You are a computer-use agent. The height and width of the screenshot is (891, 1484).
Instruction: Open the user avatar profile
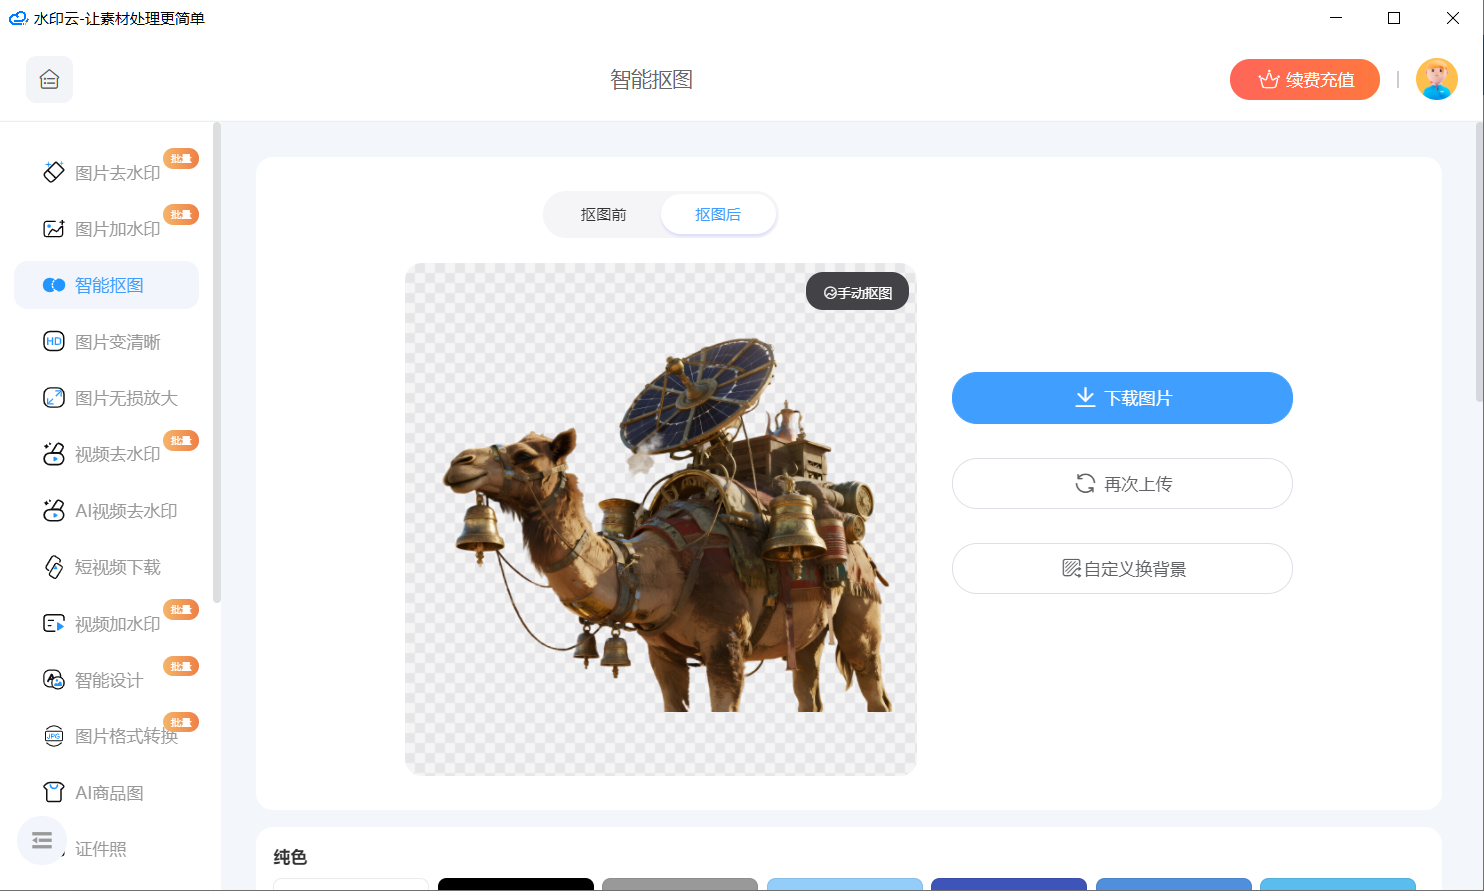point(1437,79)
